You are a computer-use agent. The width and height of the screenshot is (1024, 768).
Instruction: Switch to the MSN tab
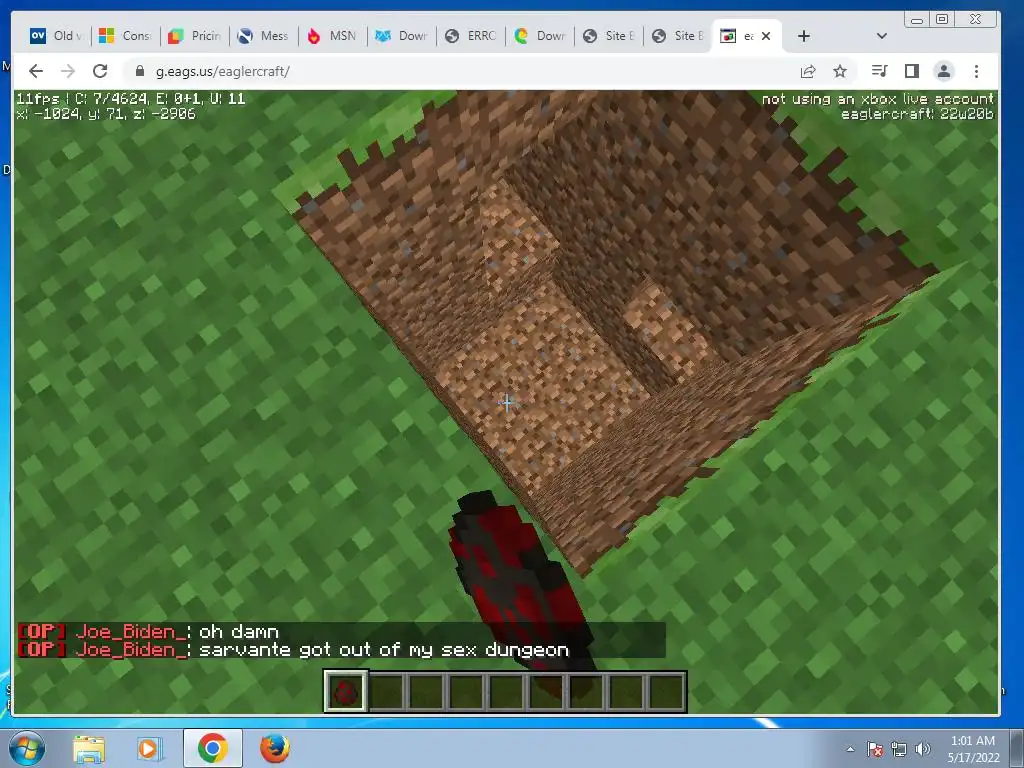tap(333, 36)
